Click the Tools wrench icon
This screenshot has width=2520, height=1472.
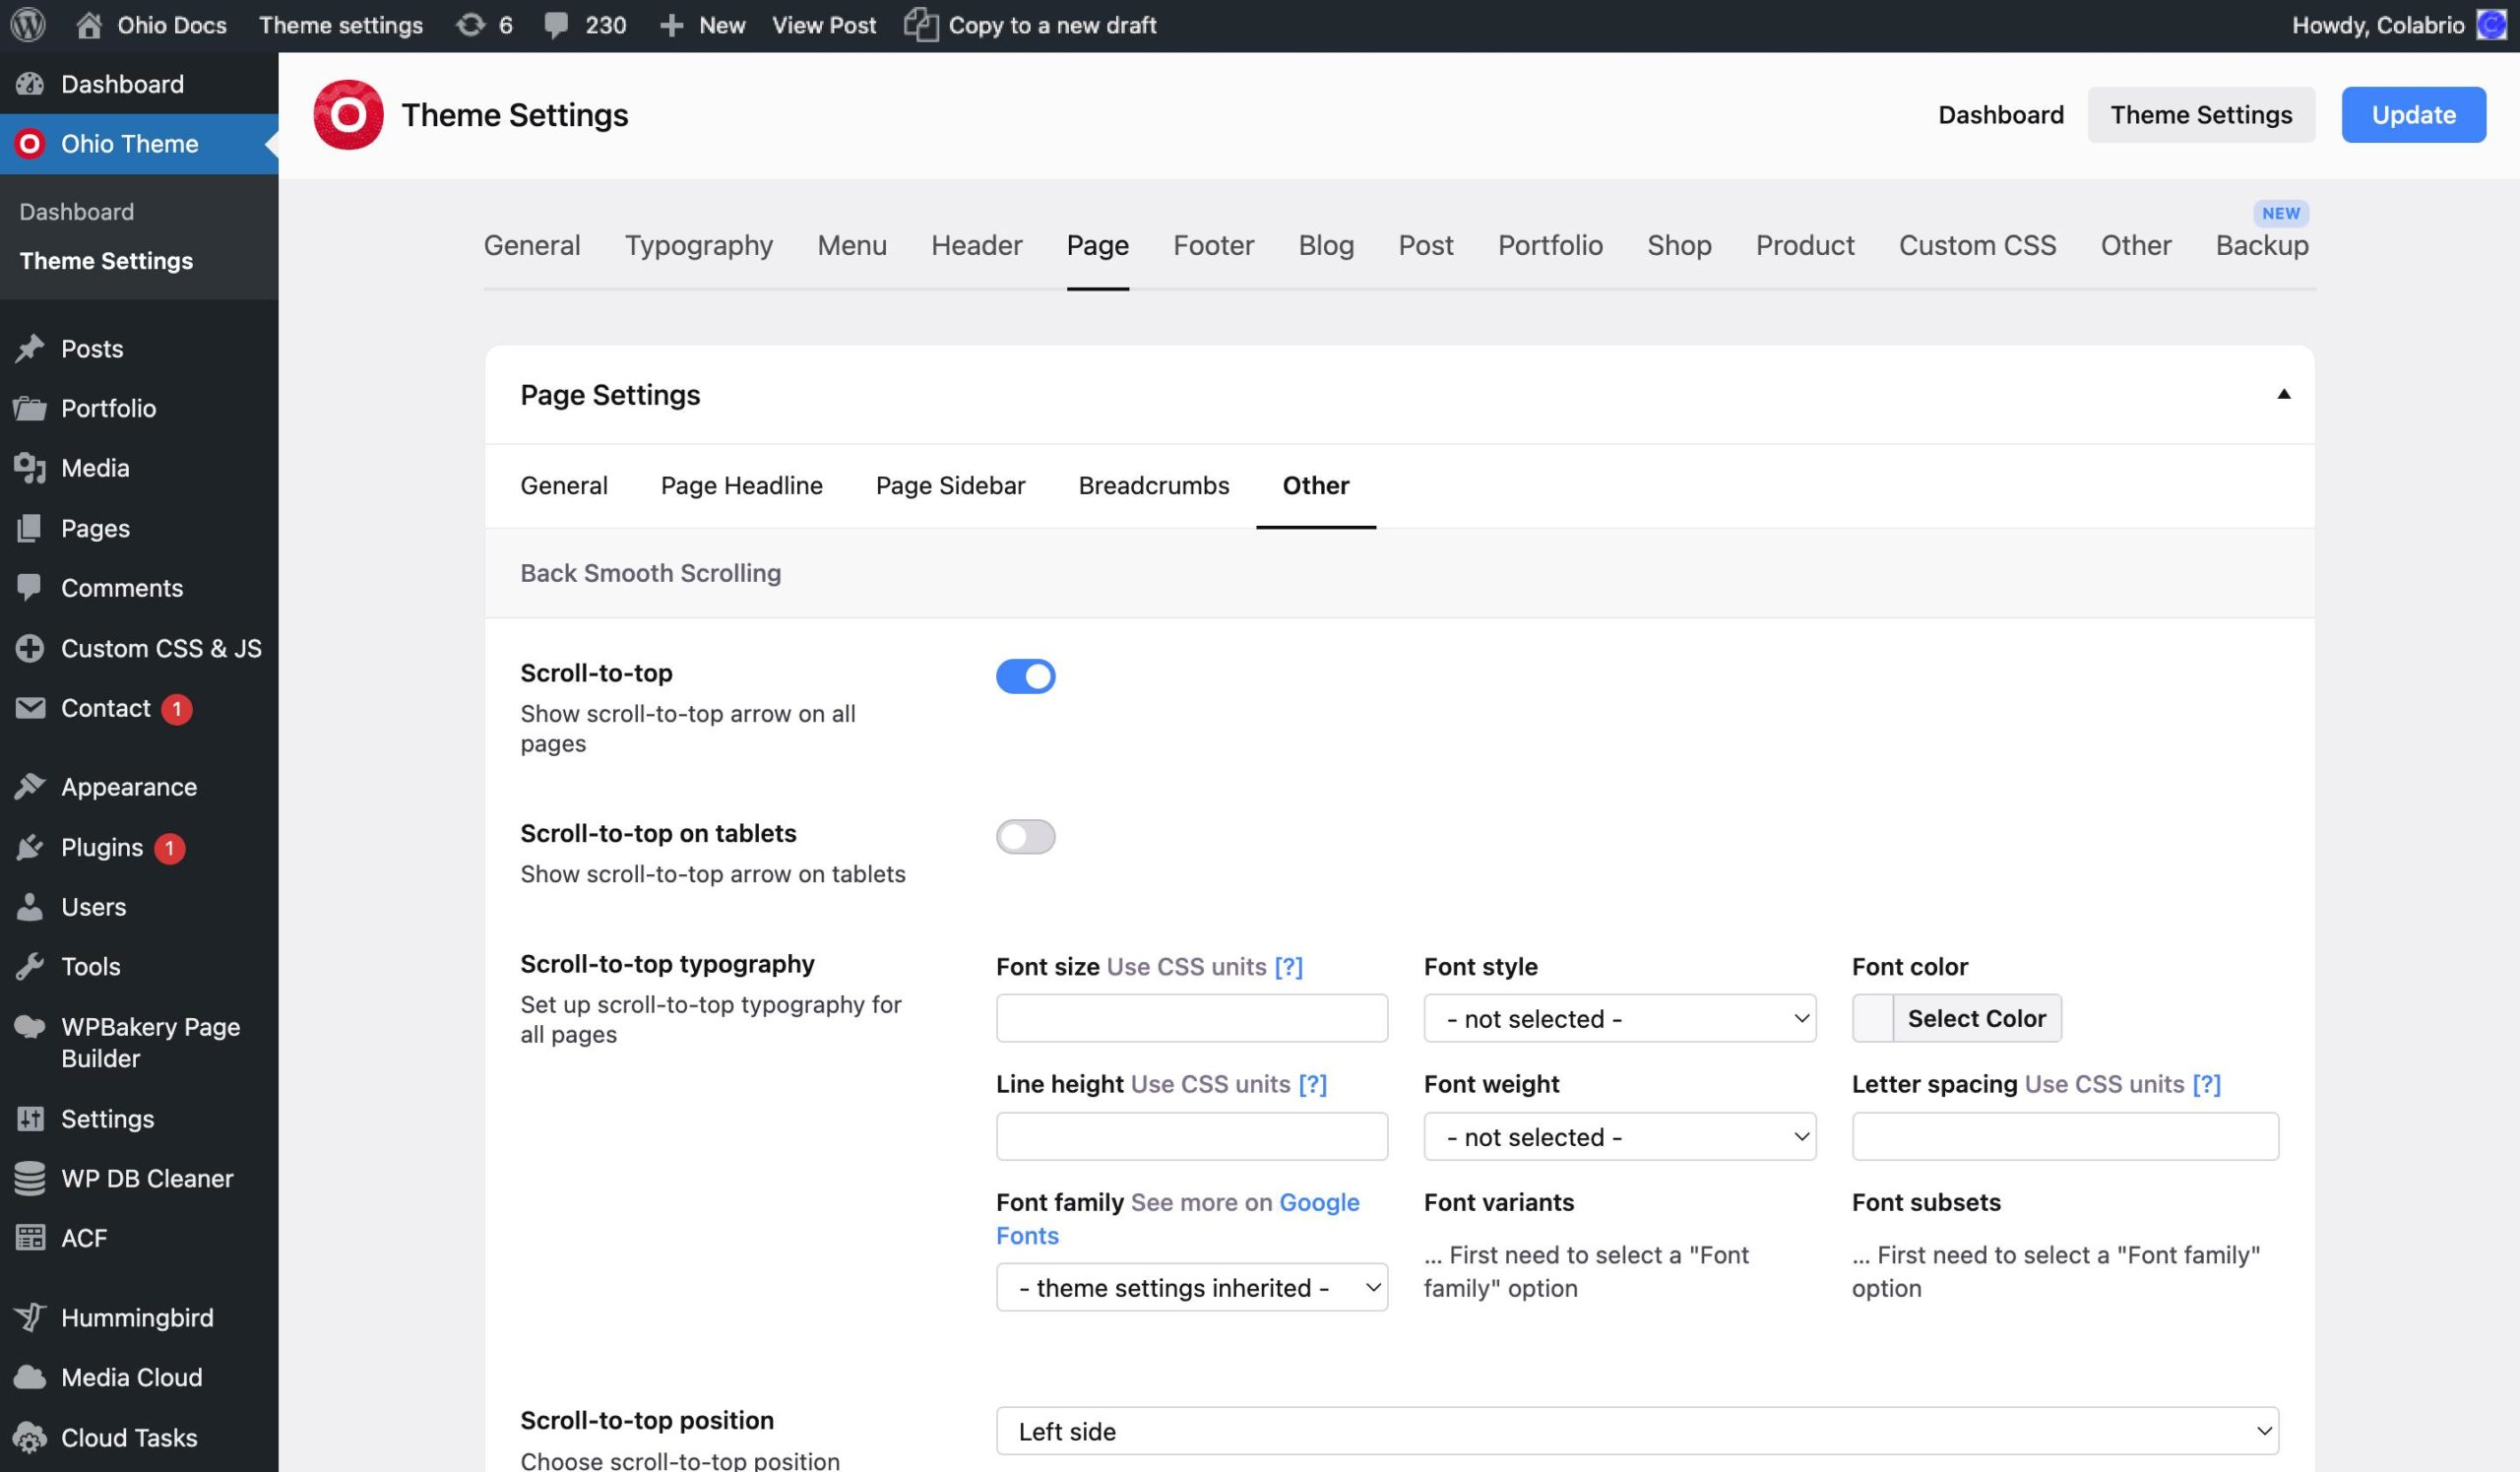[x=30, y=967]
